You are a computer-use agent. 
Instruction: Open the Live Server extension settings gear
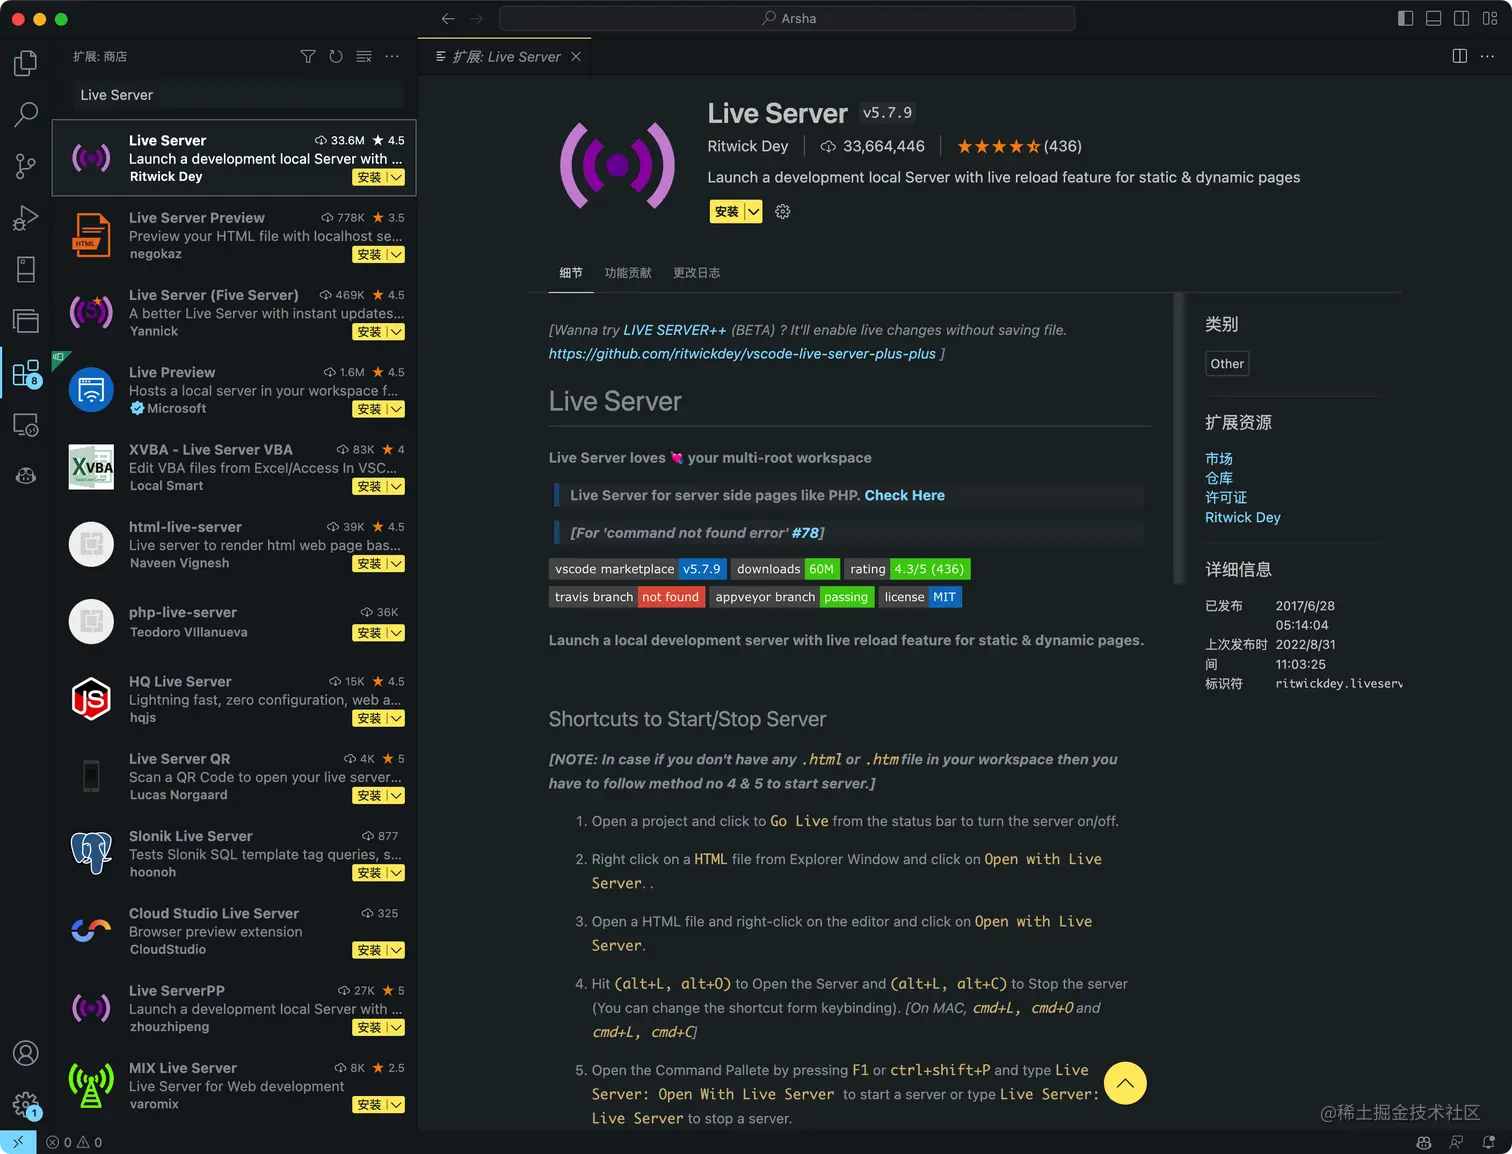(x=783, y=212)
